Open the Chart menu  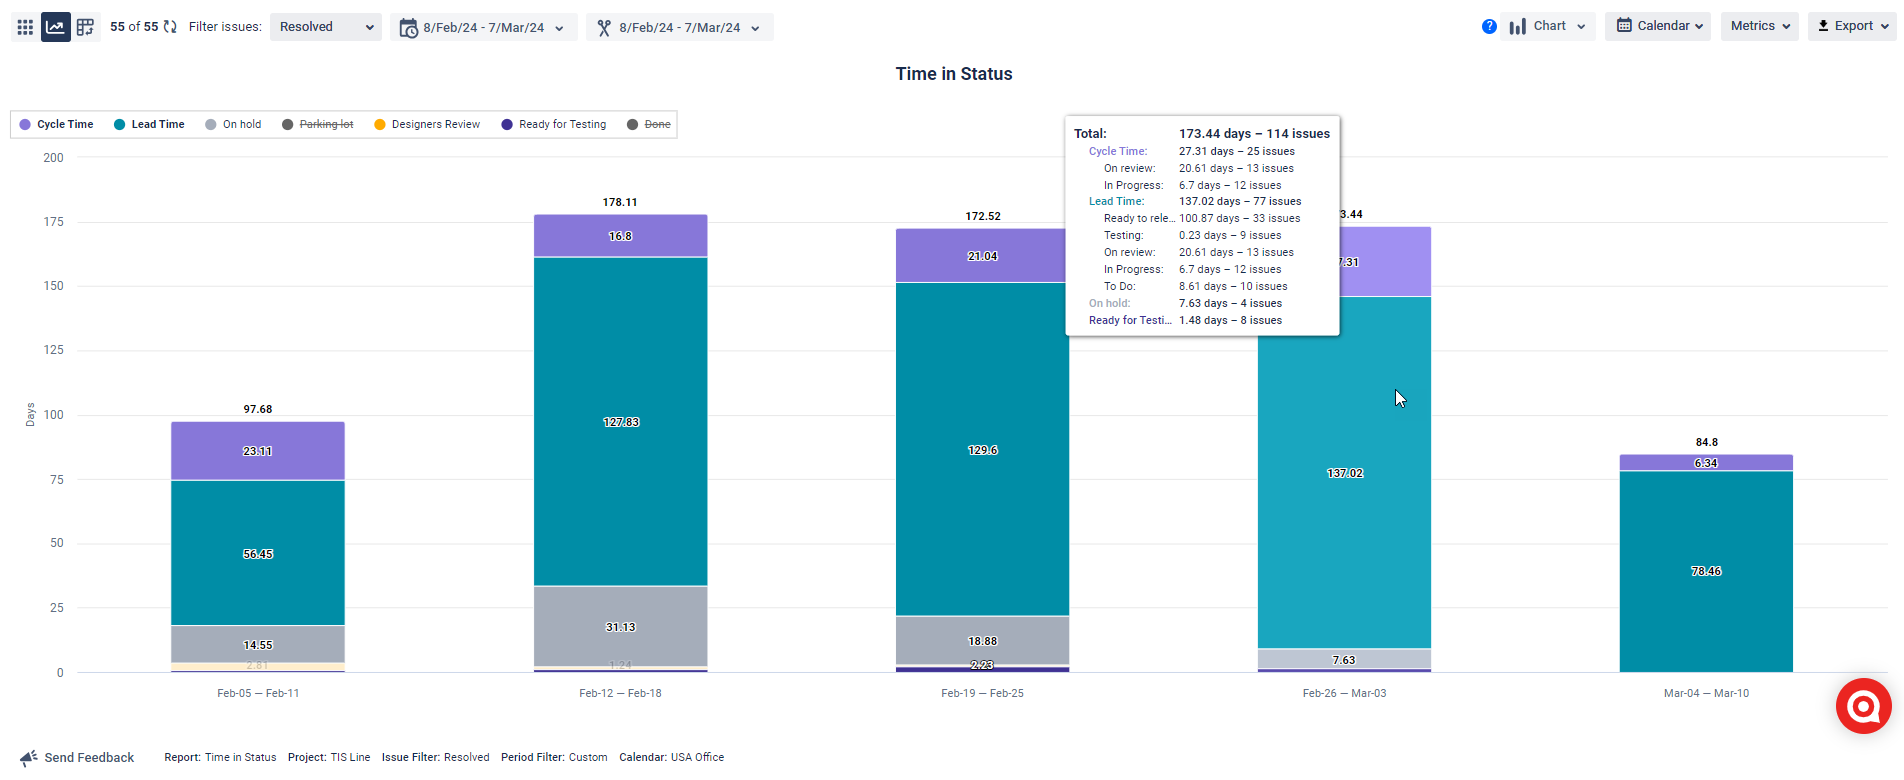point(1548,26)
